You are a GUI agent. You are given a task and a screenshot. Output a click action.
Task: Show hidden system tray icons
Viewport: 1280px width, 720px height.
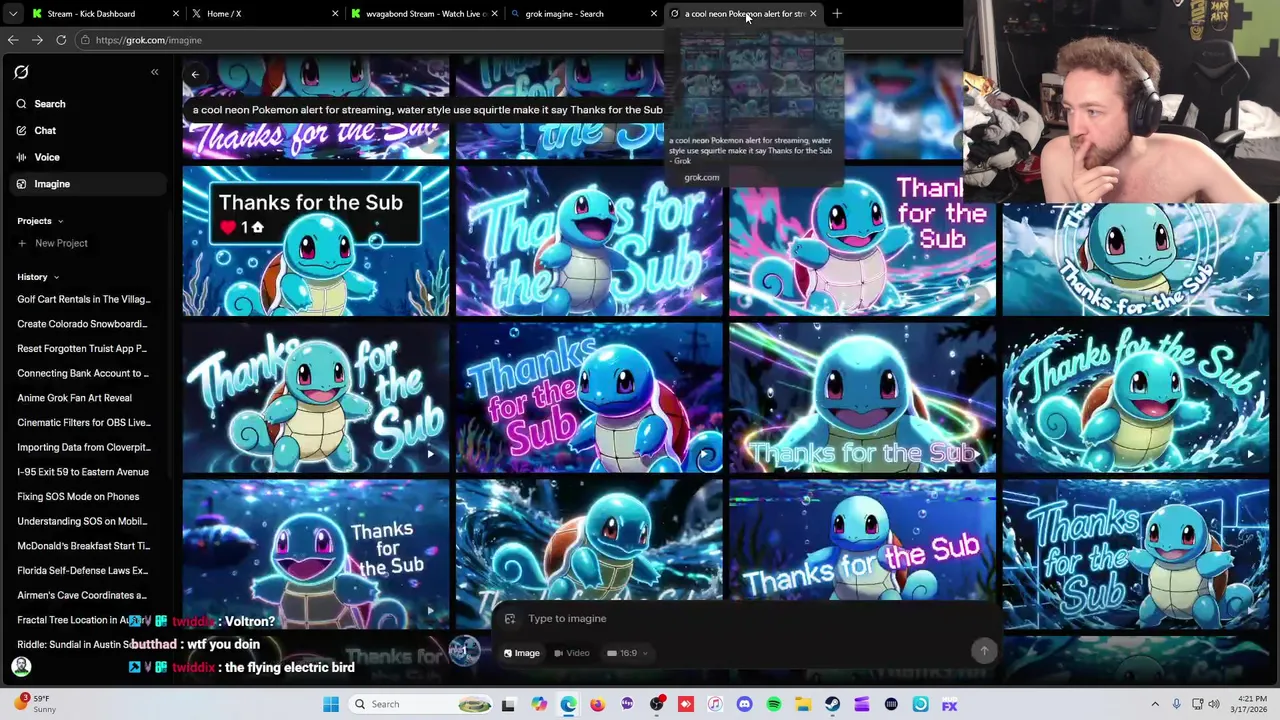[x=1155, y=704]
